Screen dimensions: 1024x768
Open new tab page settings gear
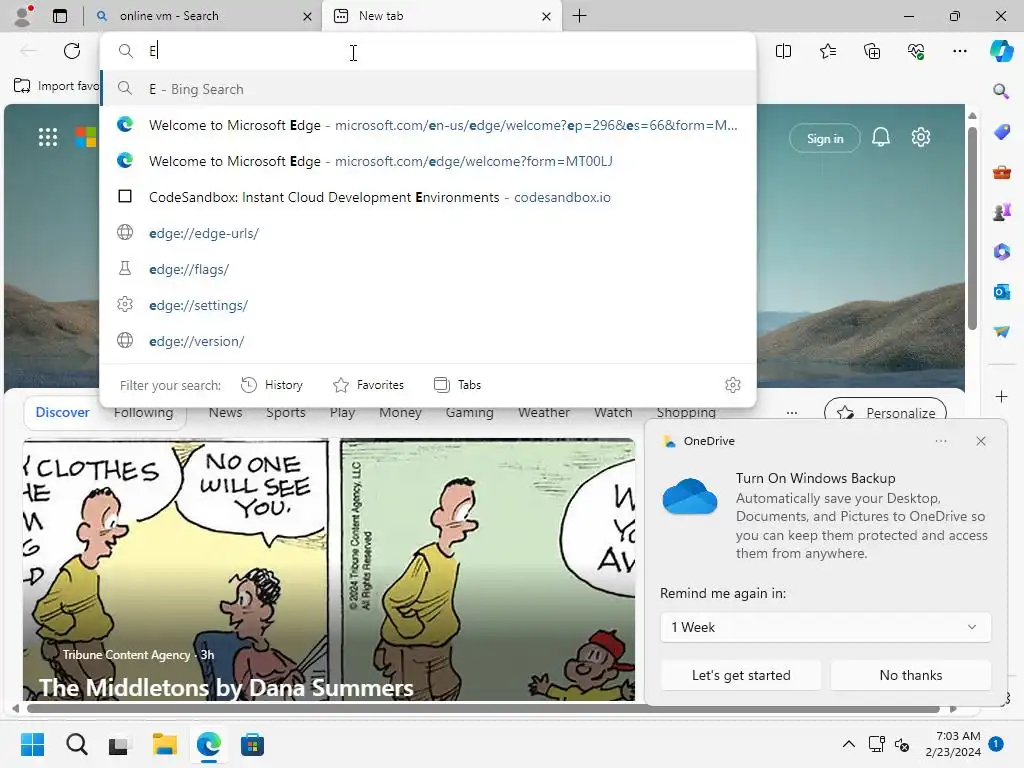[921, 137]
